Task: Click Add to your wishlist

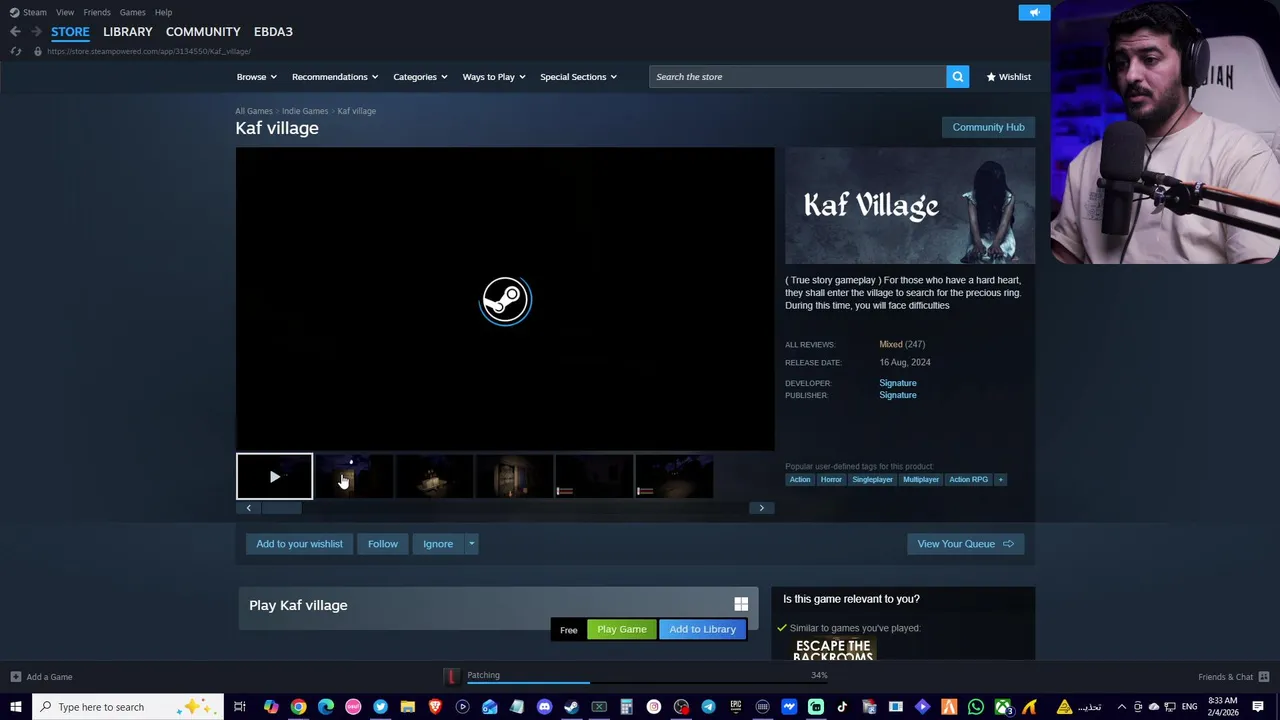Action: point(299,544)
